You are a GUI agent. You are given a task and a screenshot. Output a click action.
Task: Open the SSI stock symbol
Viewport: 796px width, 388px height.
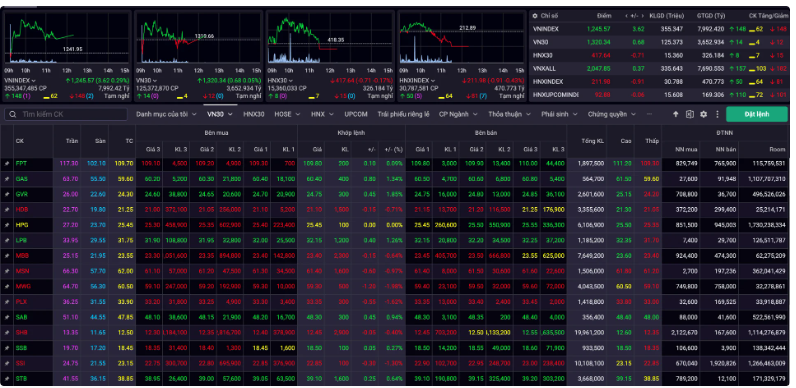click(21, 363)
